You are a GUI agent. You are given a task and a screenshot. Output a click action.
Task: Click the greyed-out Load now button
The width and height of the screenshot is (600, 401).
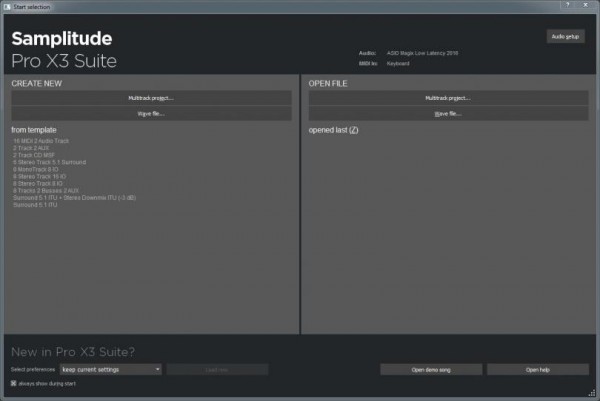point(217,370)
